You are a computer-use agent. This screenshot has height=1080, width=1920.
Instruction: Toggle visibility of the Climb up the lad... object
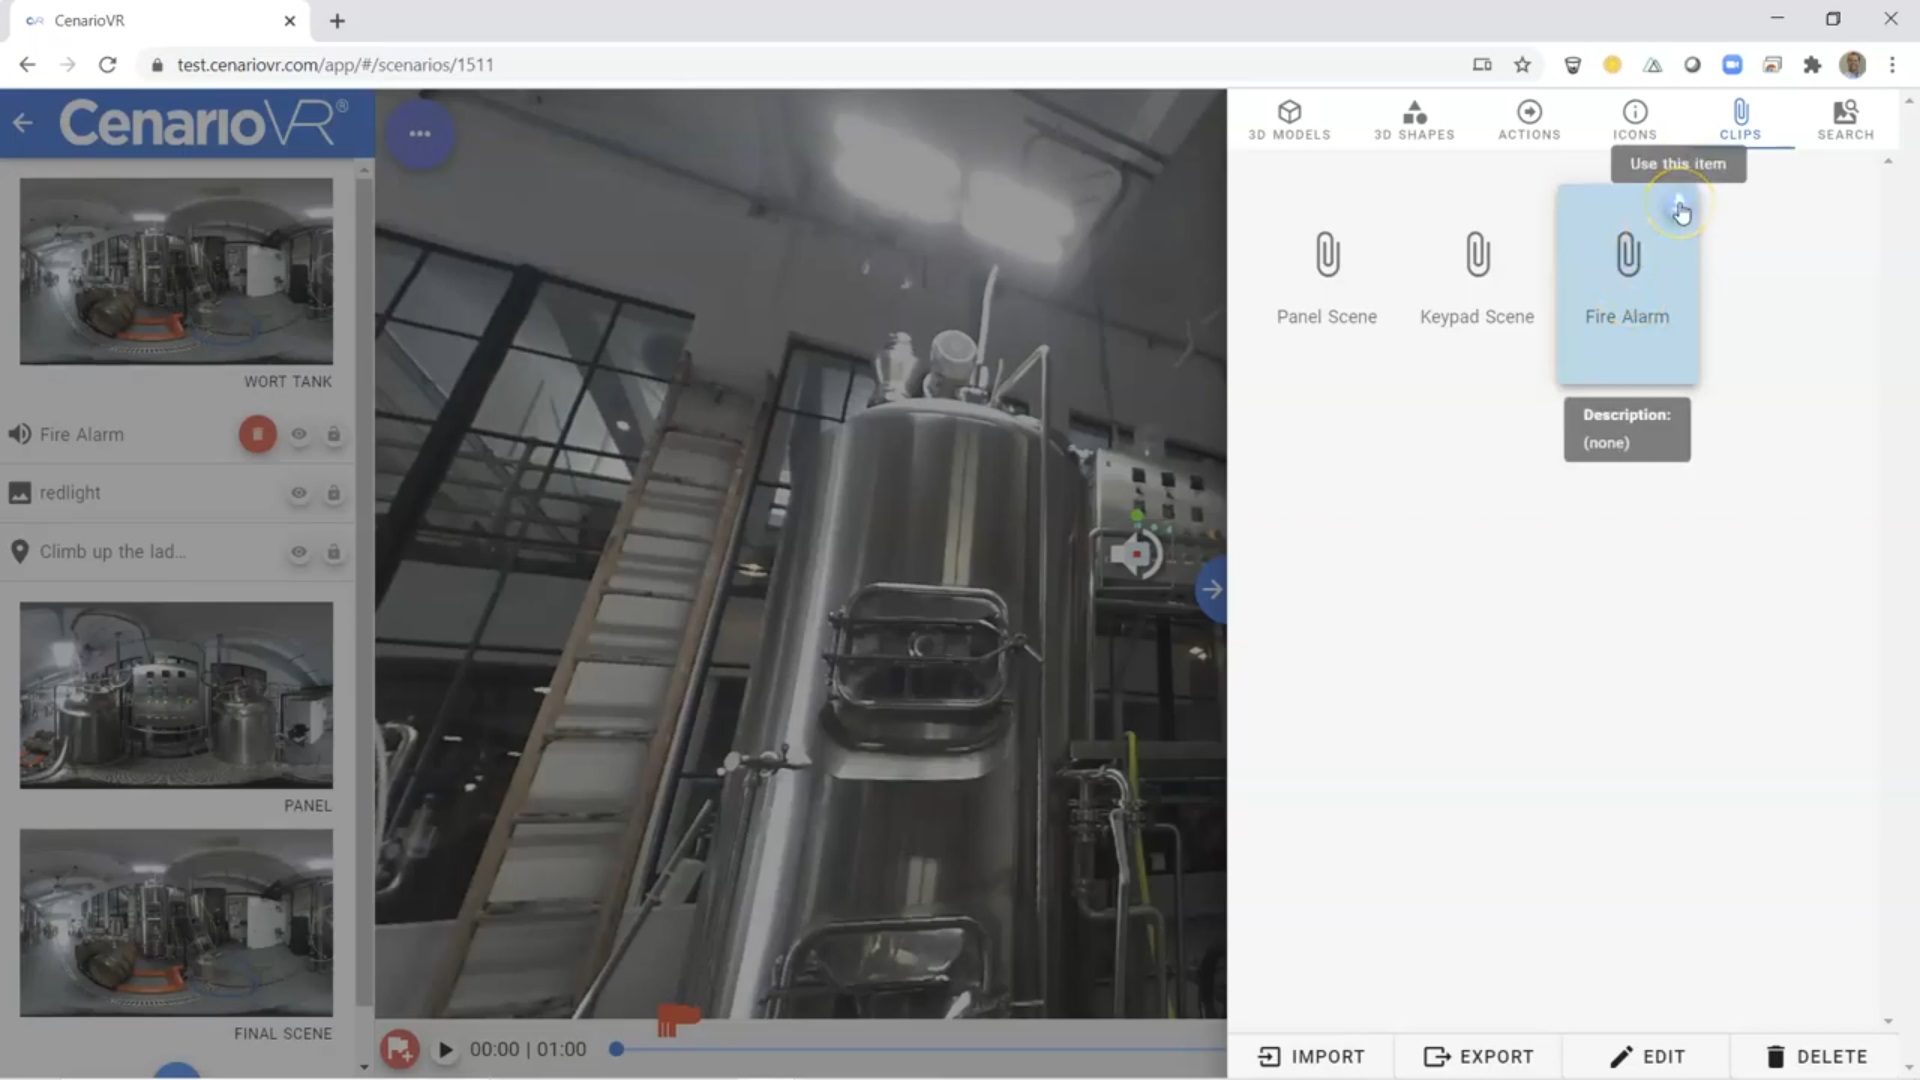[298, 552]
